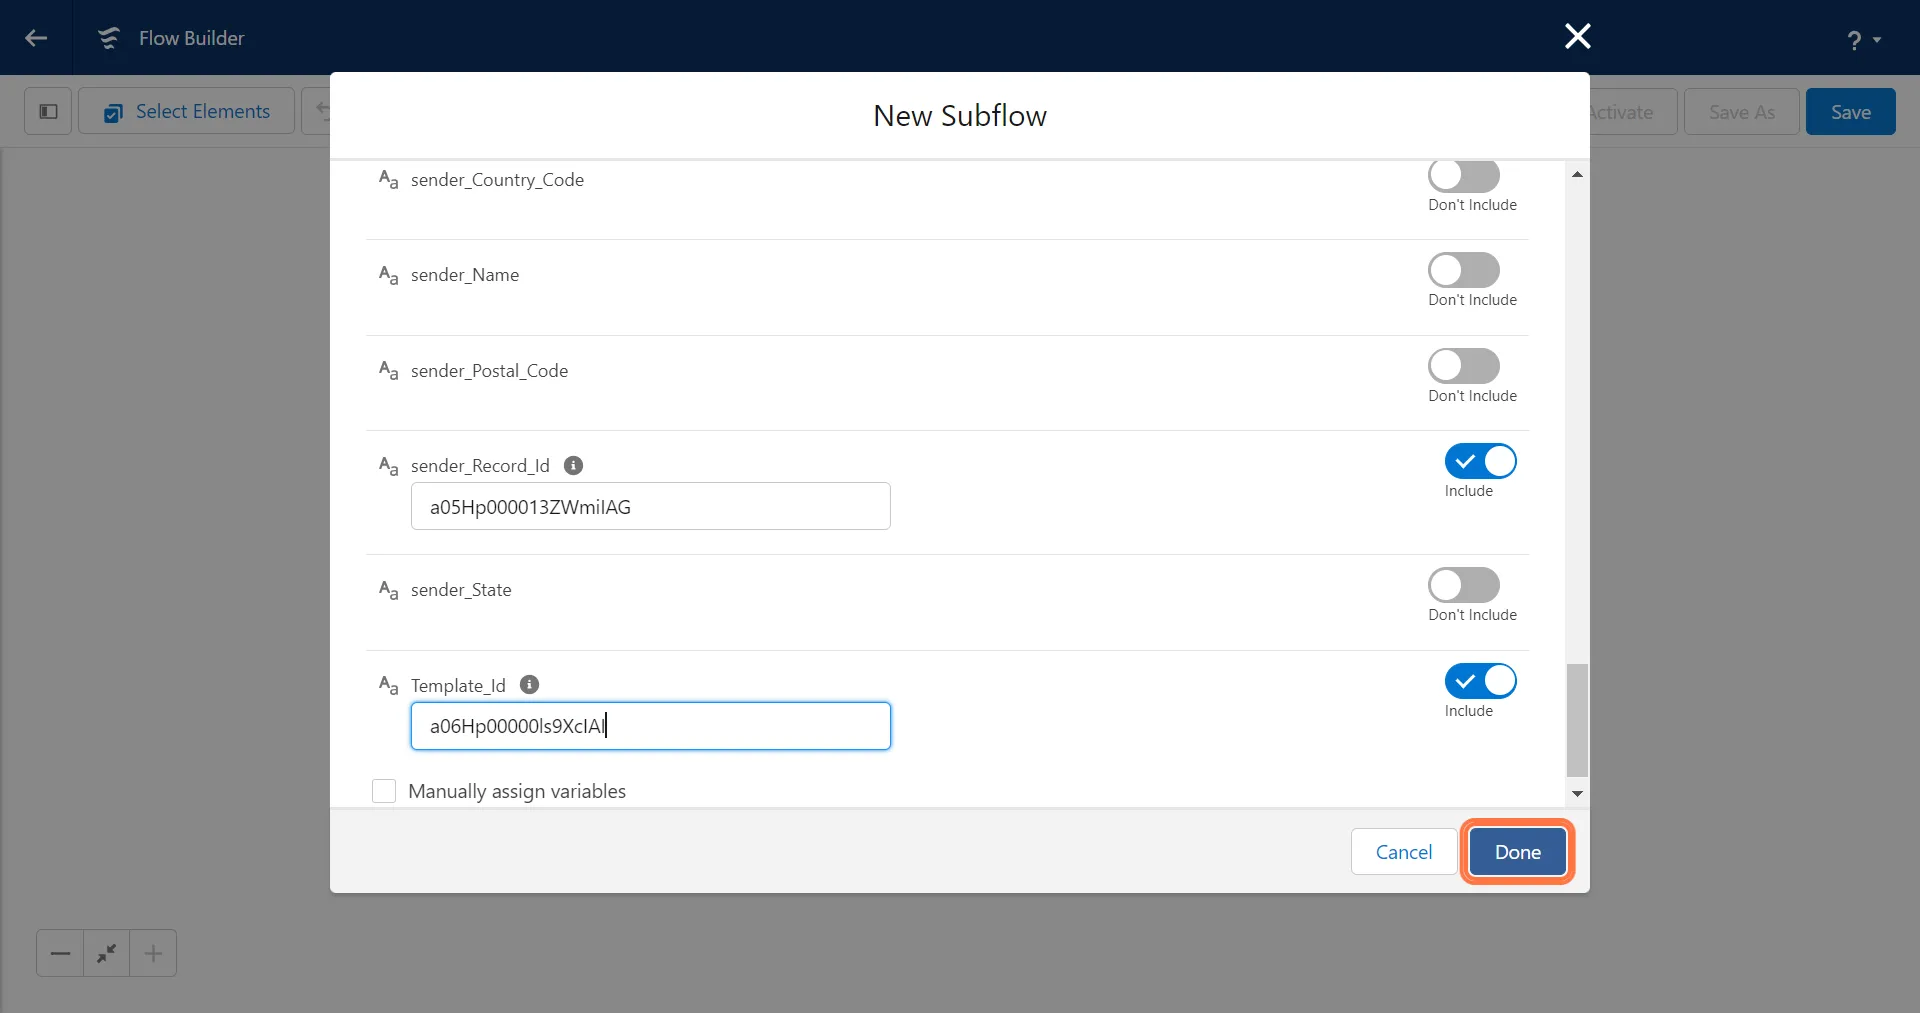
Task: Zoom in with the plus icon
Action: [x=153, y=953]
